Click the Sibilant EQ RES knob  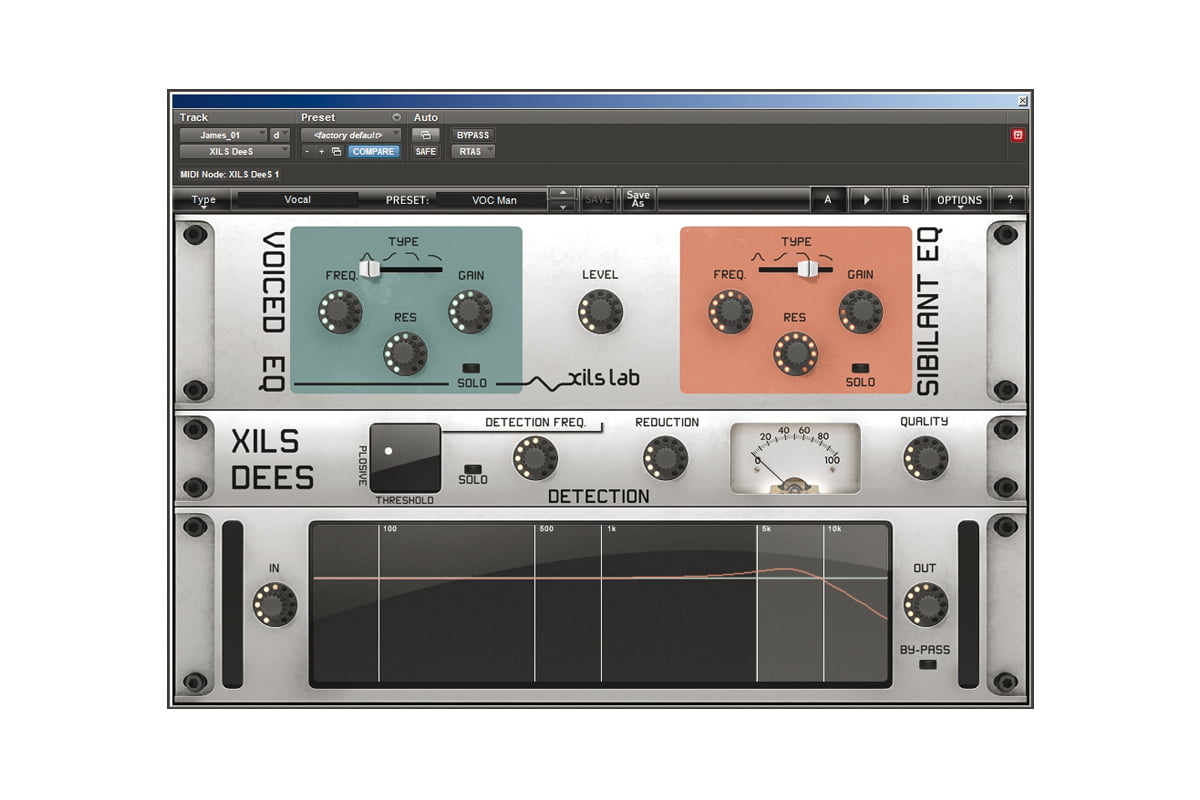pos(795,353)
